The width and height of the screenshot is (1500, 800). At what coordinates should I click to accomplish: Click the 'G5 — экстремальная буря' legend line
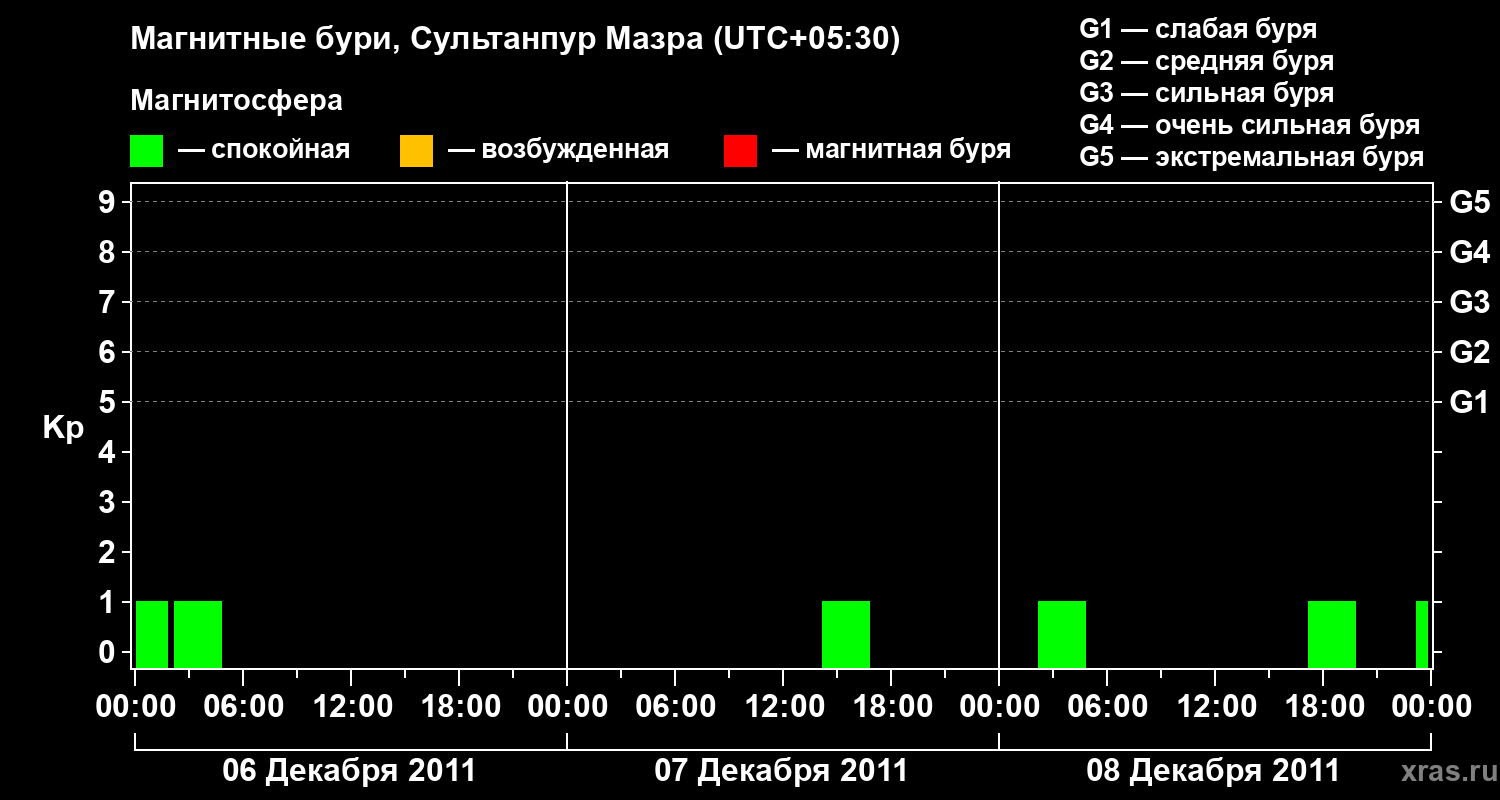click(x=1252, y=158)
